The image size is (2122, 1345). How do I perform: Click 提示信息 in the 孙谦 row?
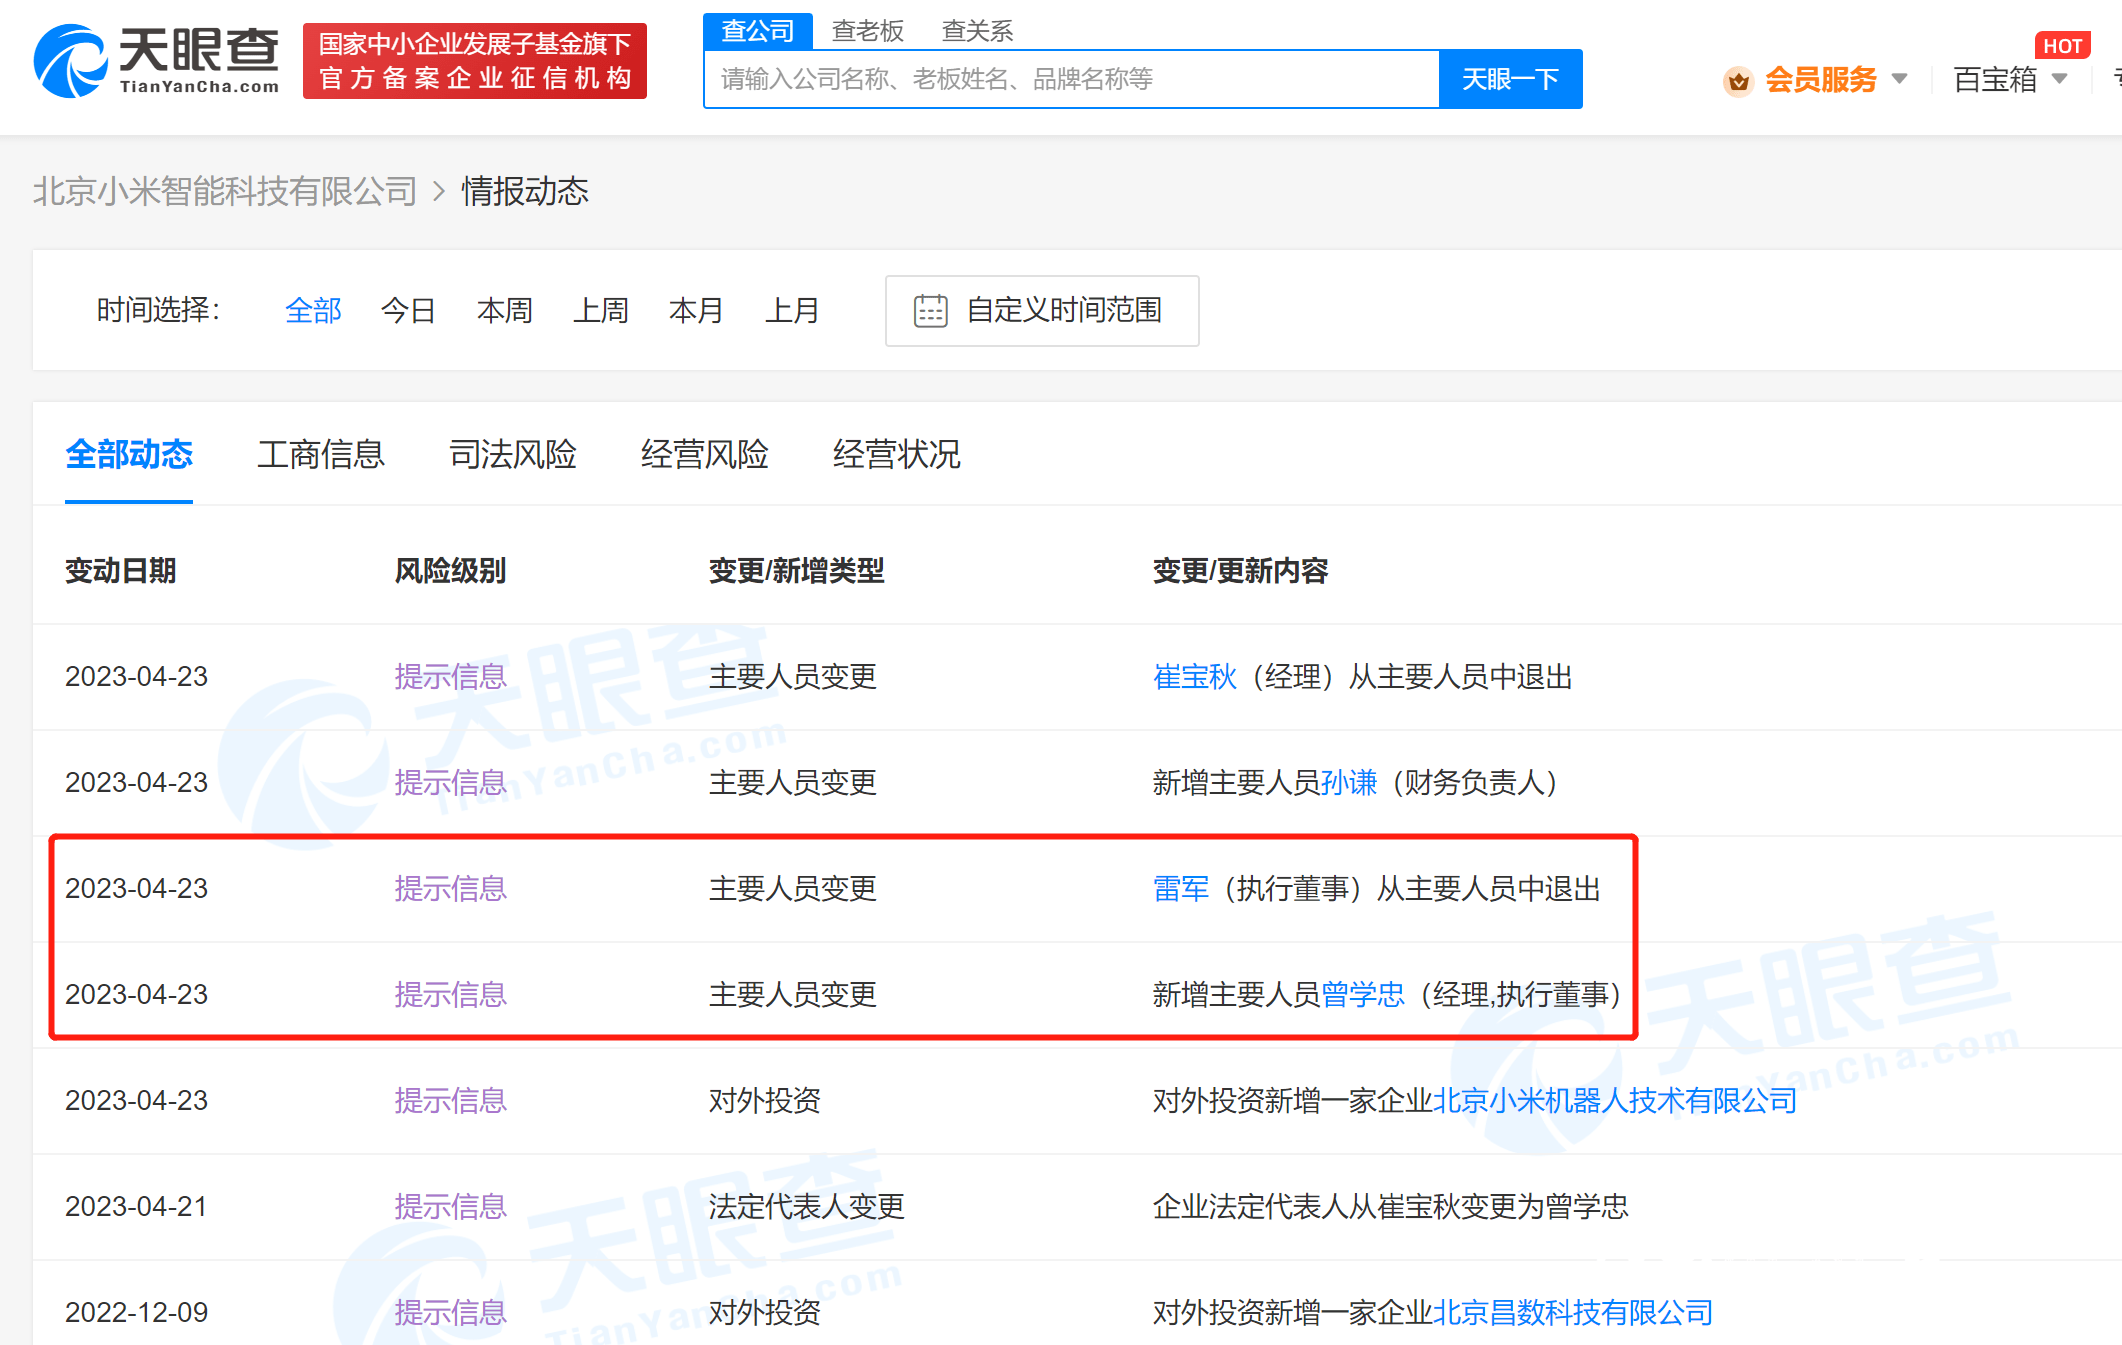click(451, 783)
